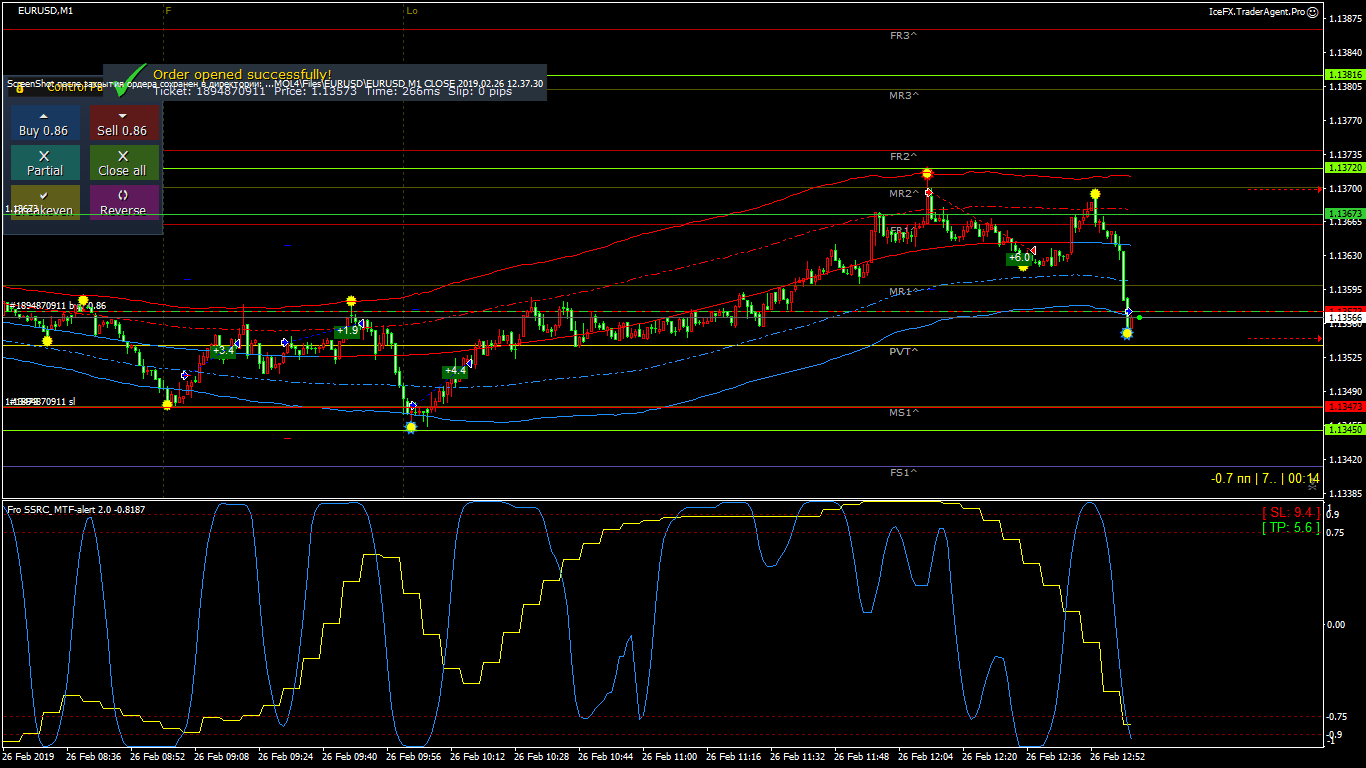
Task: Click the FR3^ level label
Action: coord(904,36)
